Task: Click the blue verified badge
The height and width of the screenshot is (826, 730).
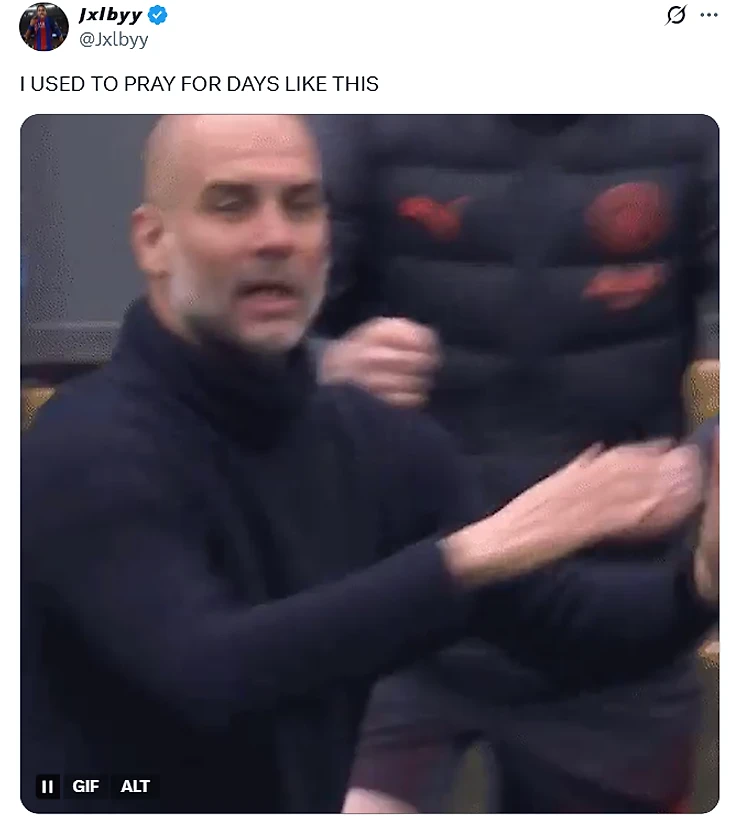Action: tap(157, 15)
